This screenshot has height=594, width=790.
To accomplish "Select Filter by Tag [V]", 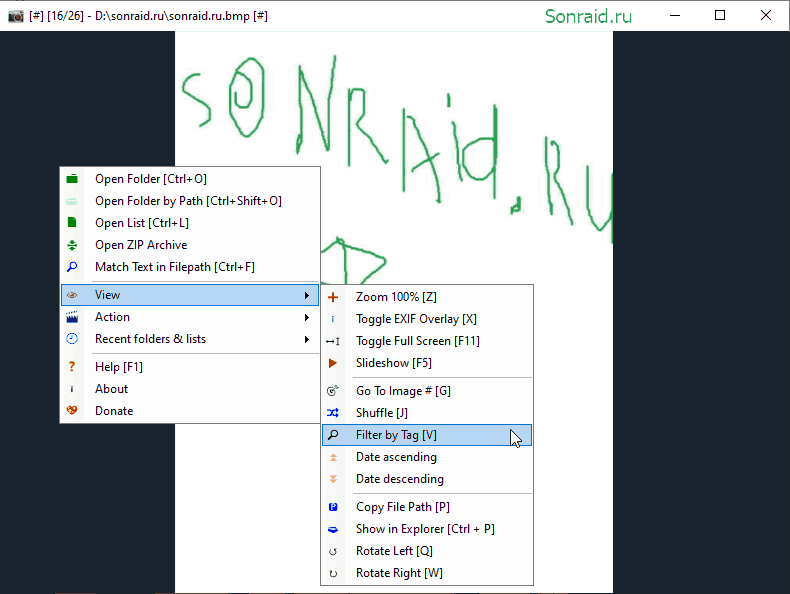I will point(427,435).
